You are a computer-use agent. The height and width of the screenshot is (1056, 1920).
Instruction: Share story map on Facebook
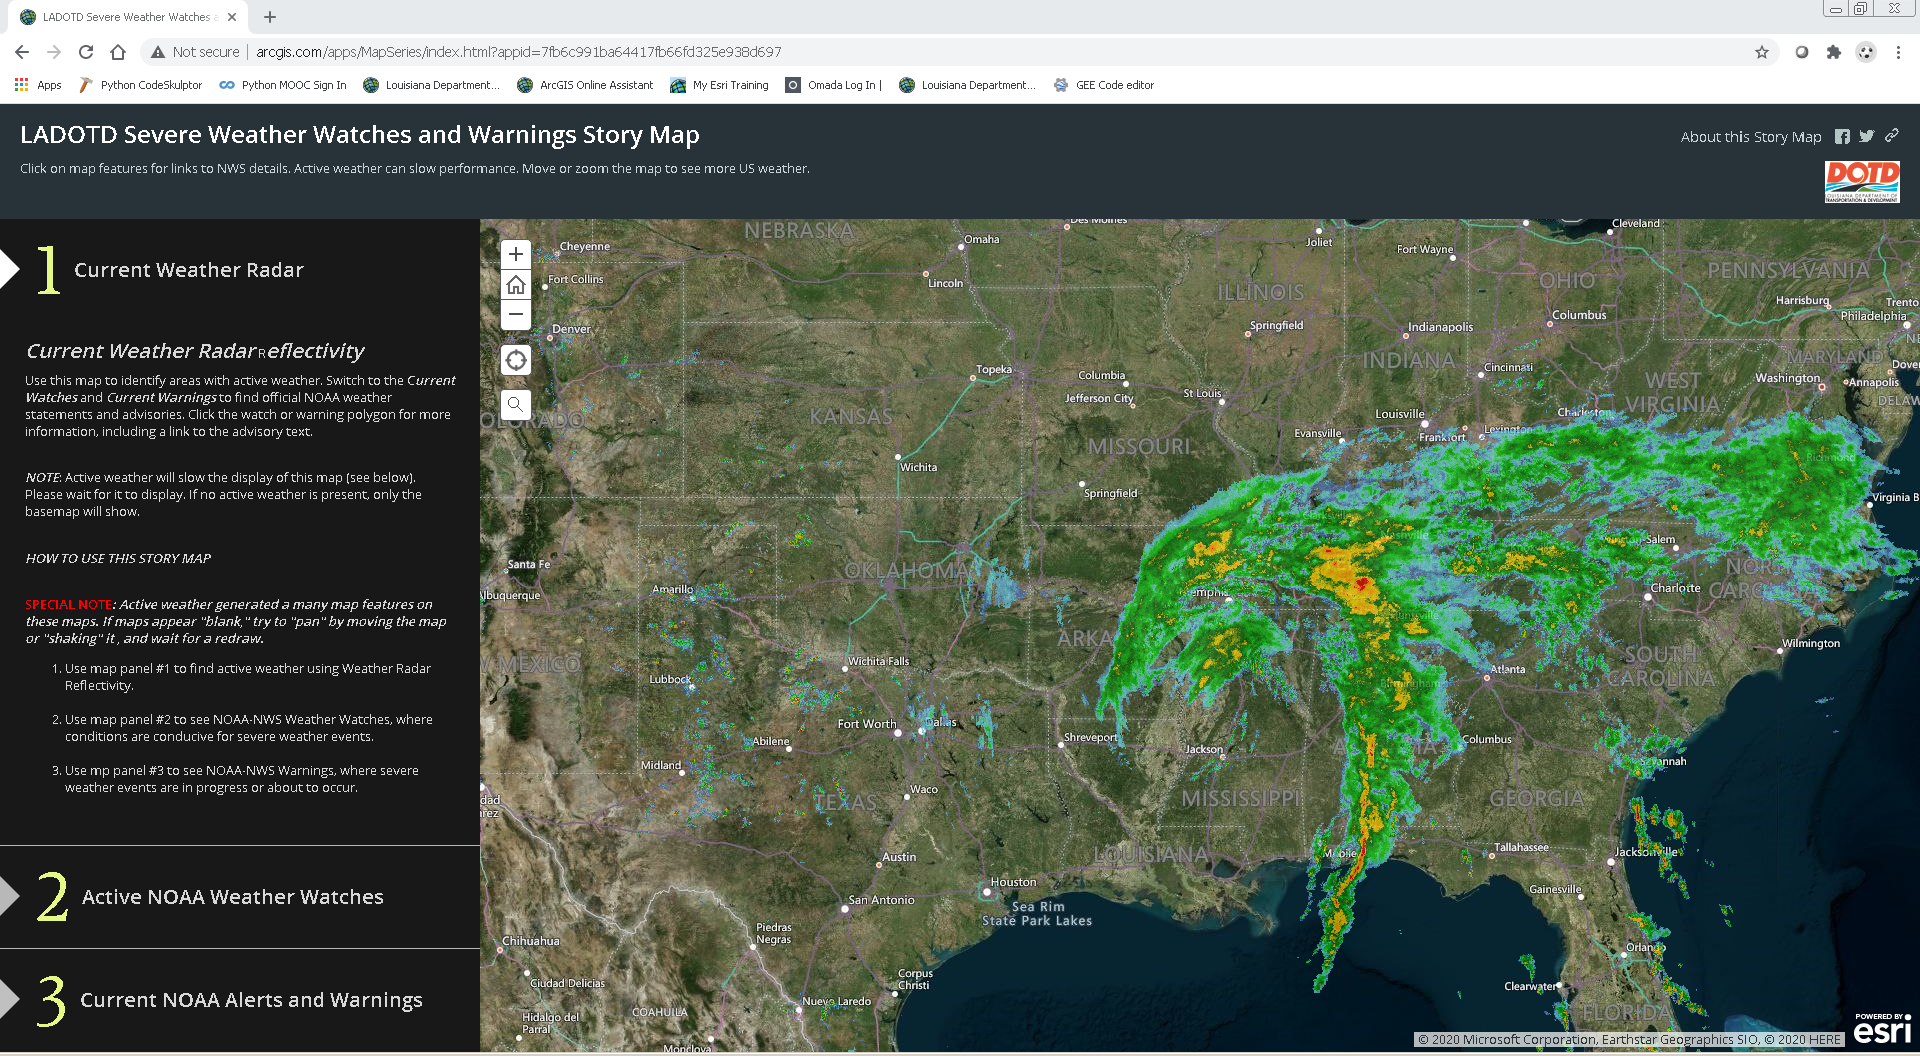point(1842,137)
